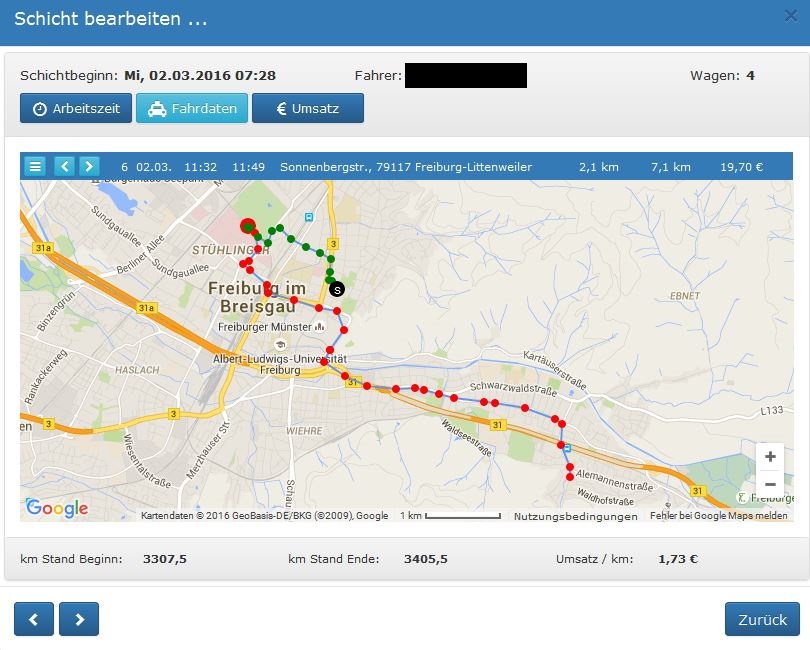The width and height of the screenshot is (810, 650).
Task: Go to previous shift with bottom arrow
Action: click(34, 619)
